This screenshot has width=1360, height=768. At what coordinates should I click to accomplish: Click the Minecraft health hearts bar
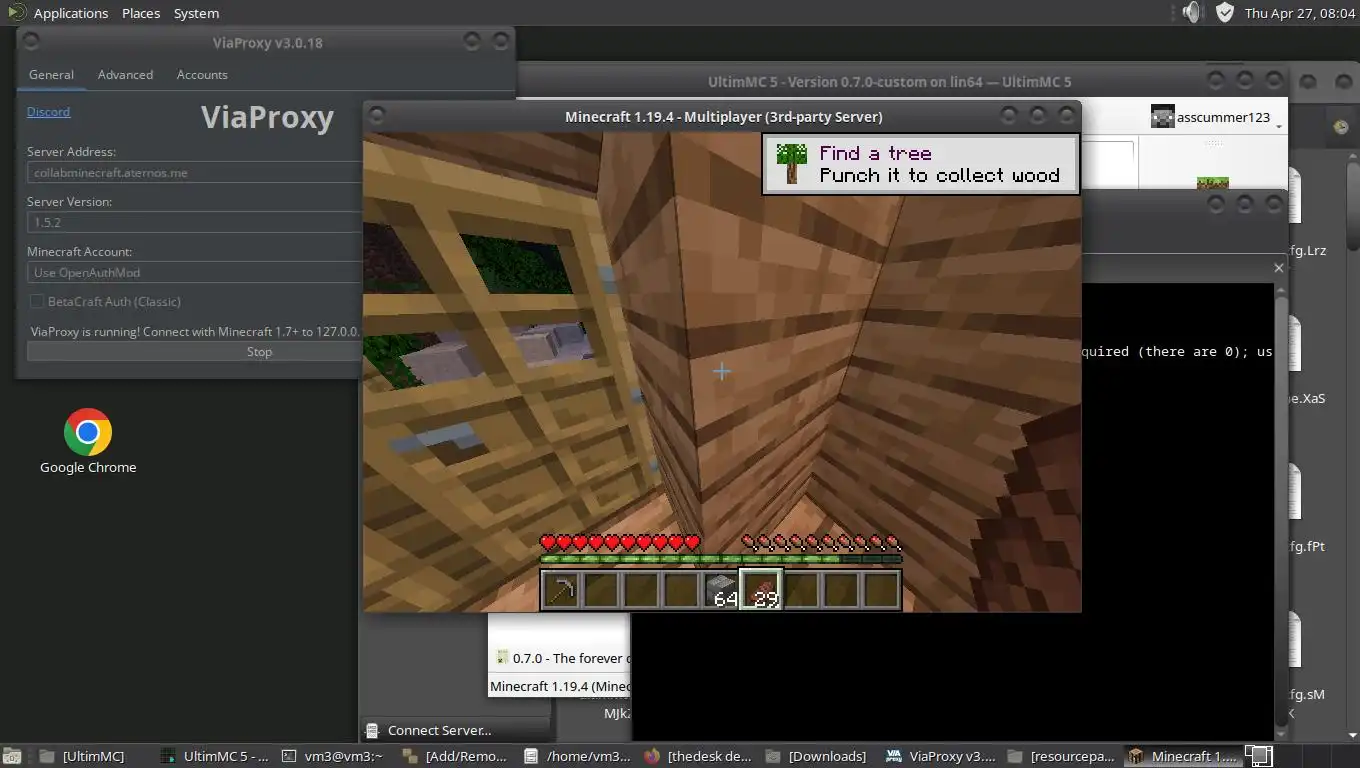[x=620, y=543]
